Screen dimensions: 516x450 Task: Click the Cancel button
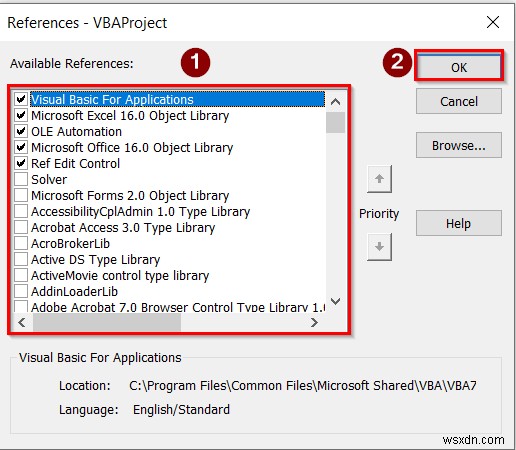click(459, 101)
